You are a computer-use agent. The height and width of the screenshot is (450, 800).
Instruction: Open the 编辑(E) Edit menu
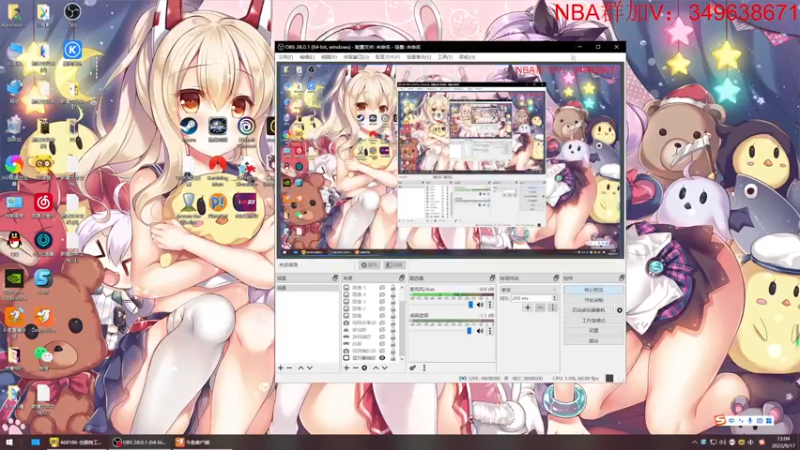(x=307, y=57)
